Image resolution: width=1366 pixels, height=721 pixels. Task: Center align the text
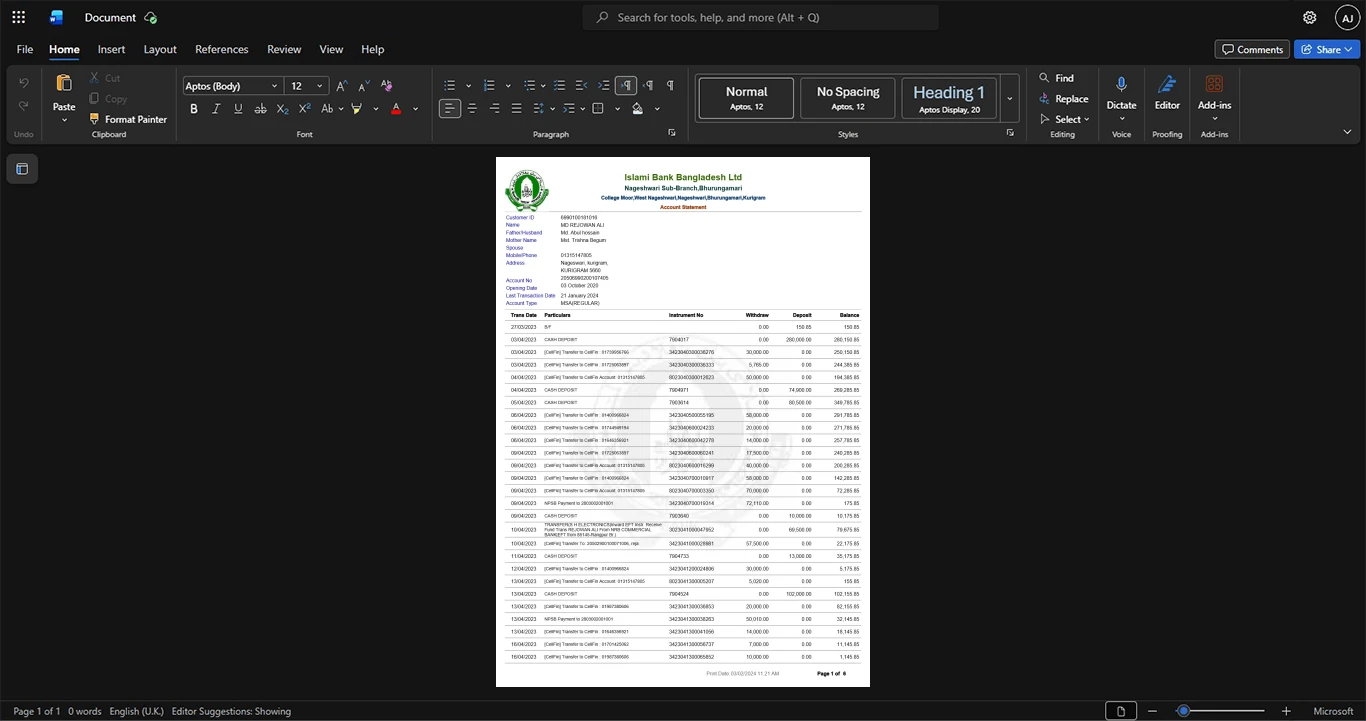point(472,108)
